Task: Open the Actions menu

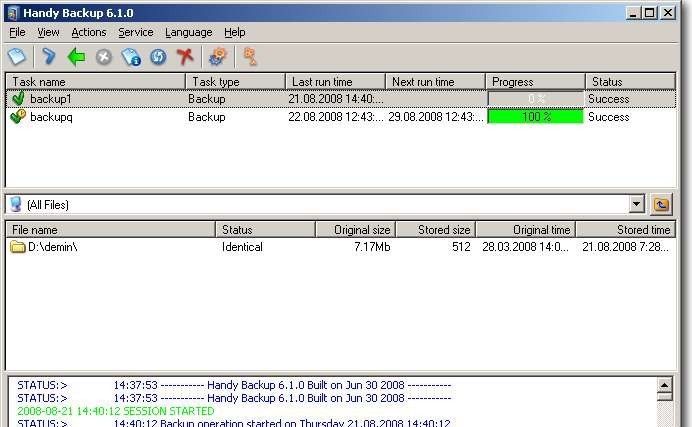Action: [89, 32]
